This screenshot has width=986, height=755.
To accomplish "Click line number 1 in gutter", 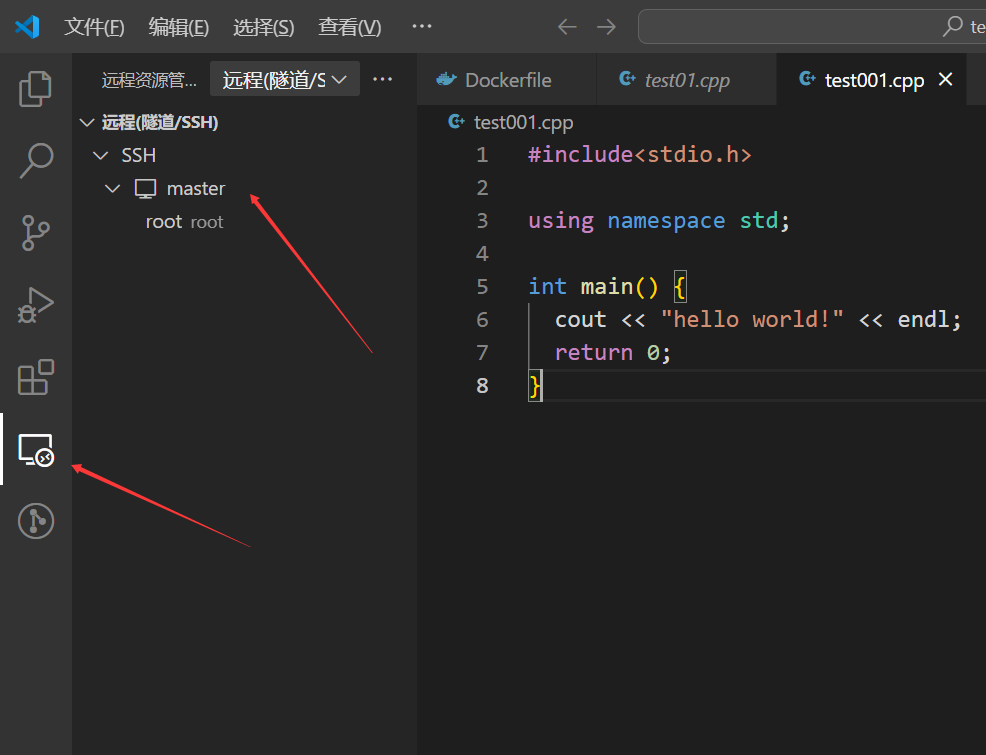I will pos(482,155).
